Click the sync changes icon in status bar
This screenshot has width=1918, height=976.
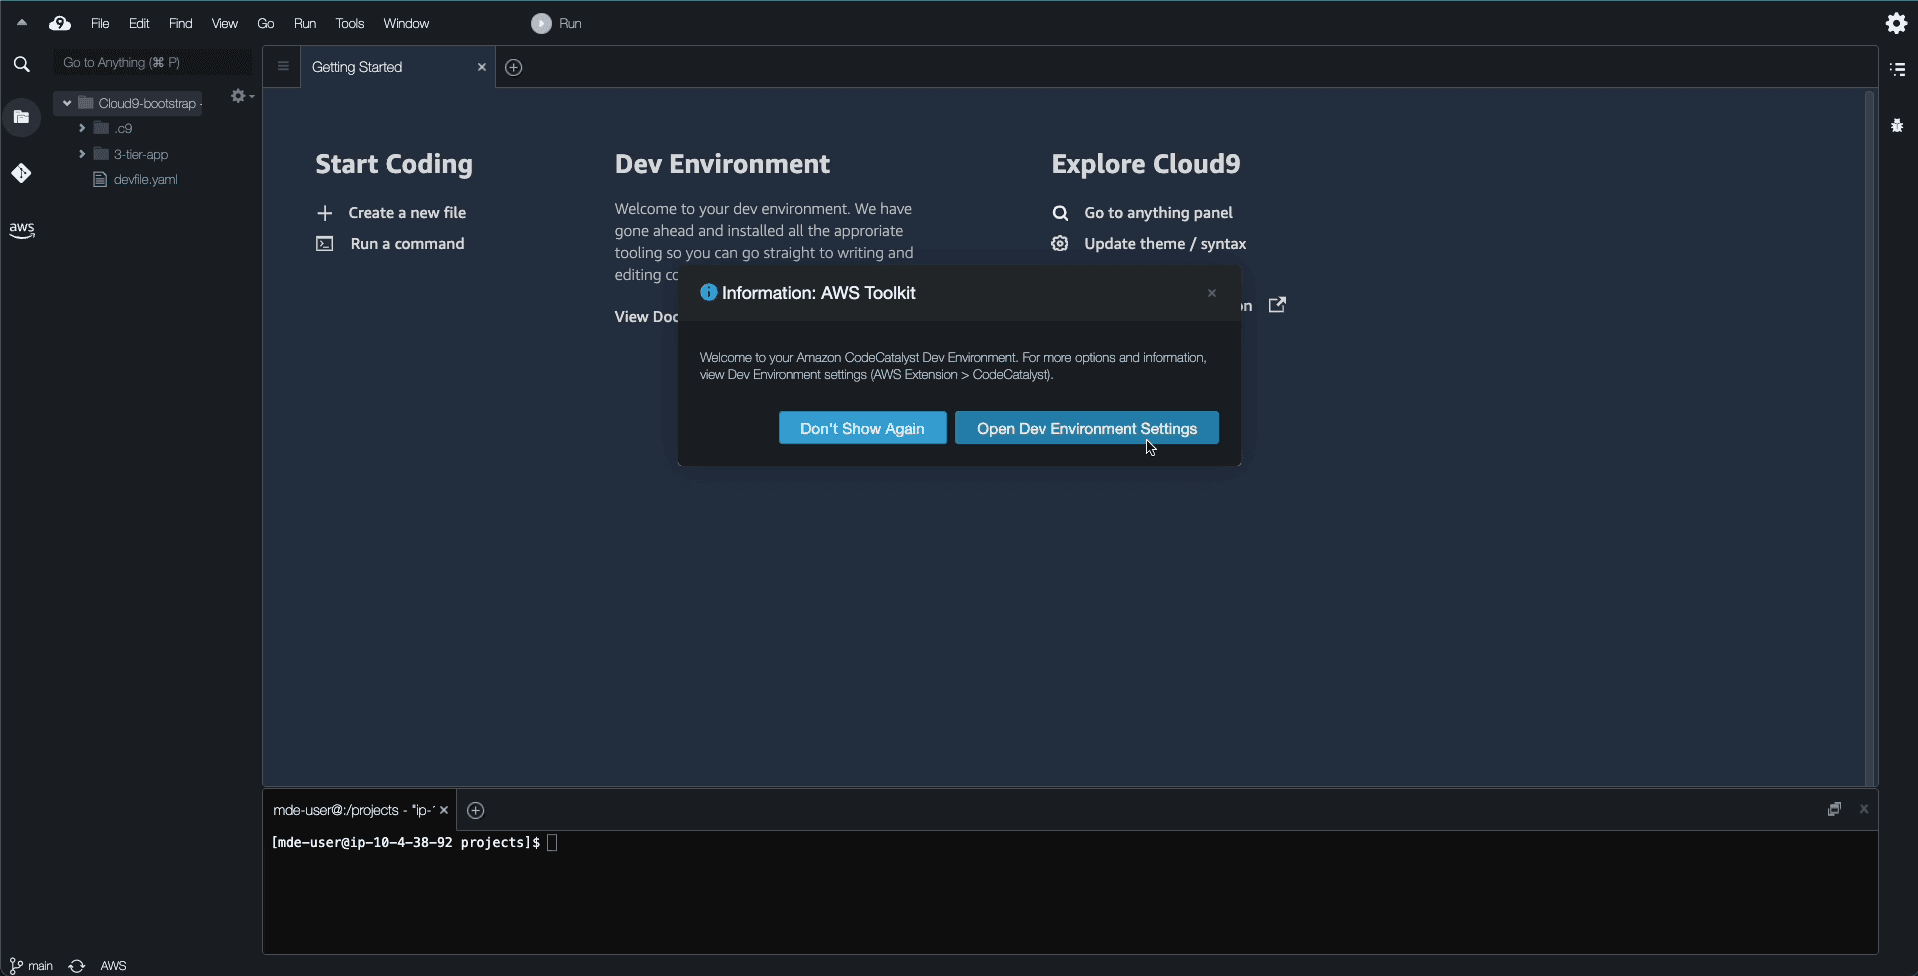[77, 966]
